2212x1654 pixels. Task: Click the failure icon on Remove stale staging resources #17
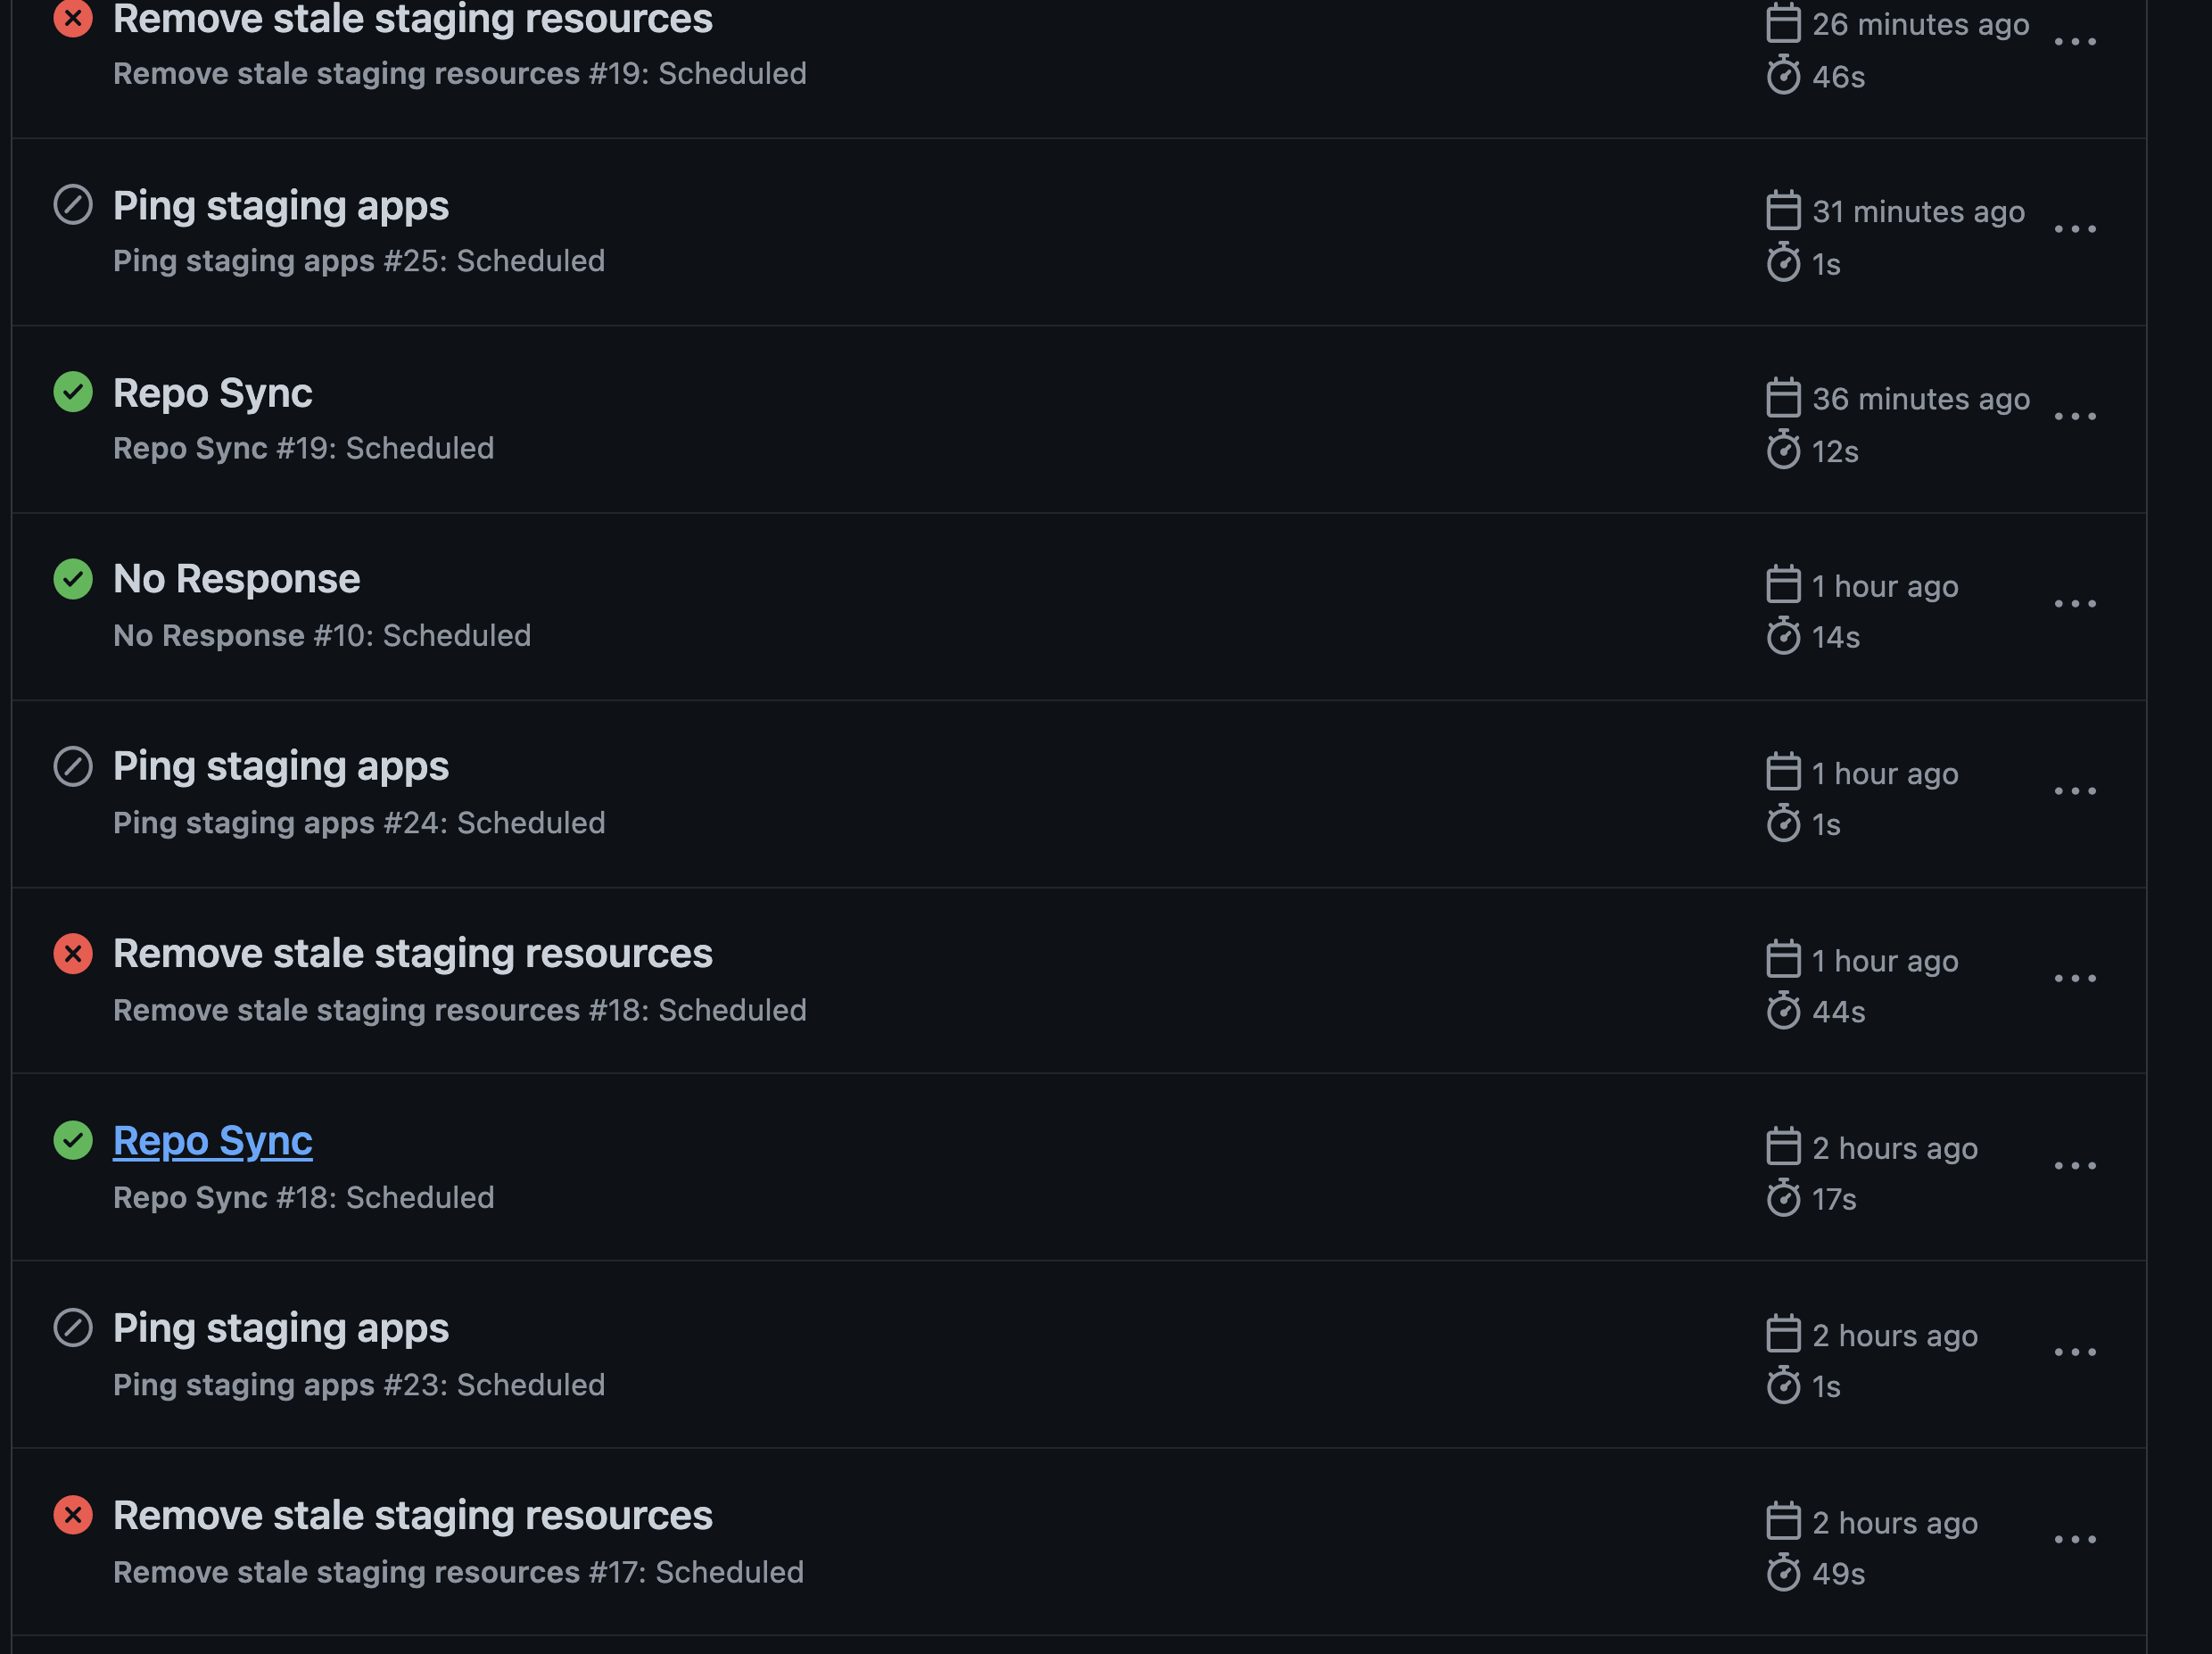[72, 1515]
